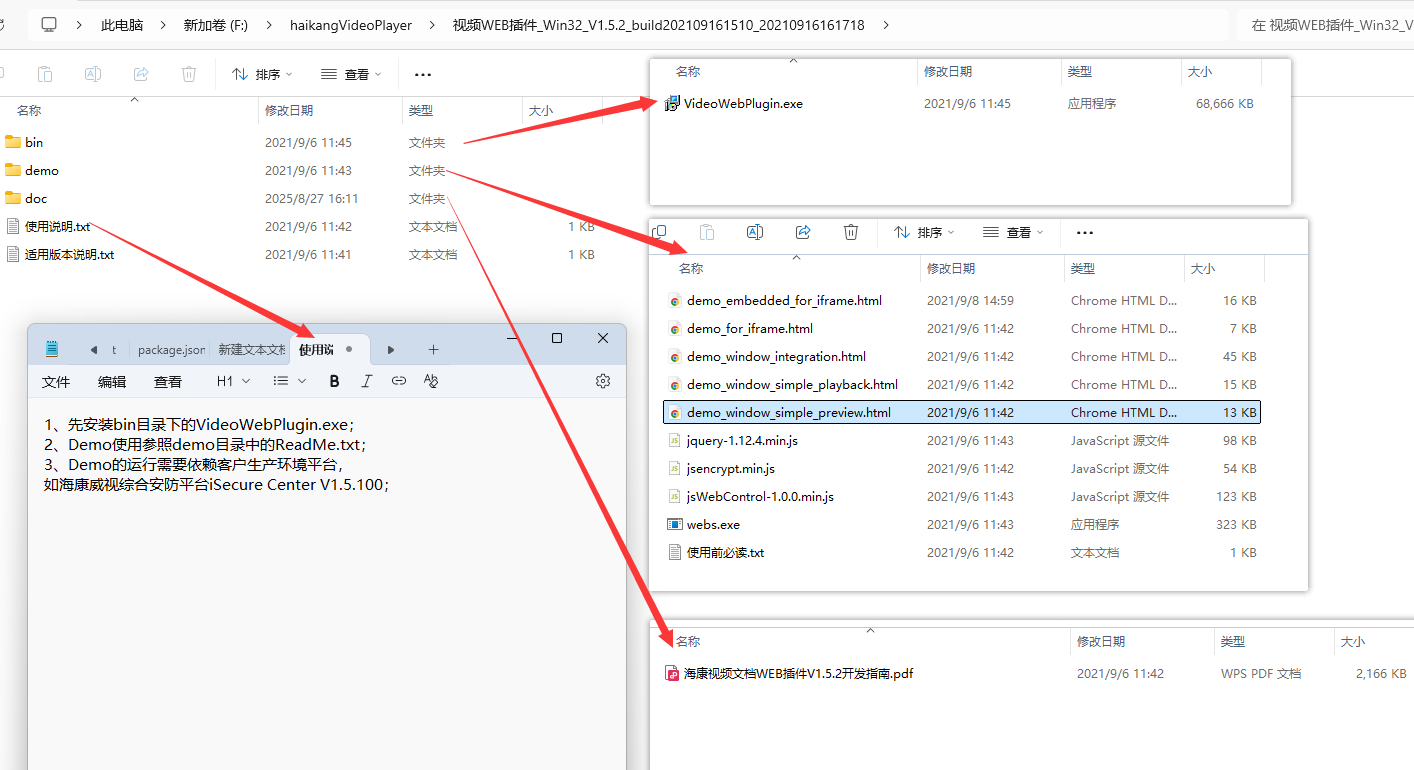1414x770 pixels.
Task: Click the rename icon in the haikangVideoPlayer window toolbar
Action: coord(92,74)
